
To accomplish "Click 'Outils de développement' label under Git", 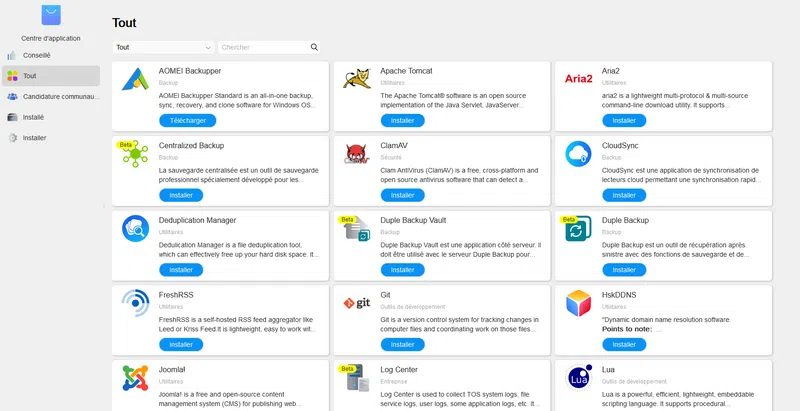I will [x=413, y=306].
